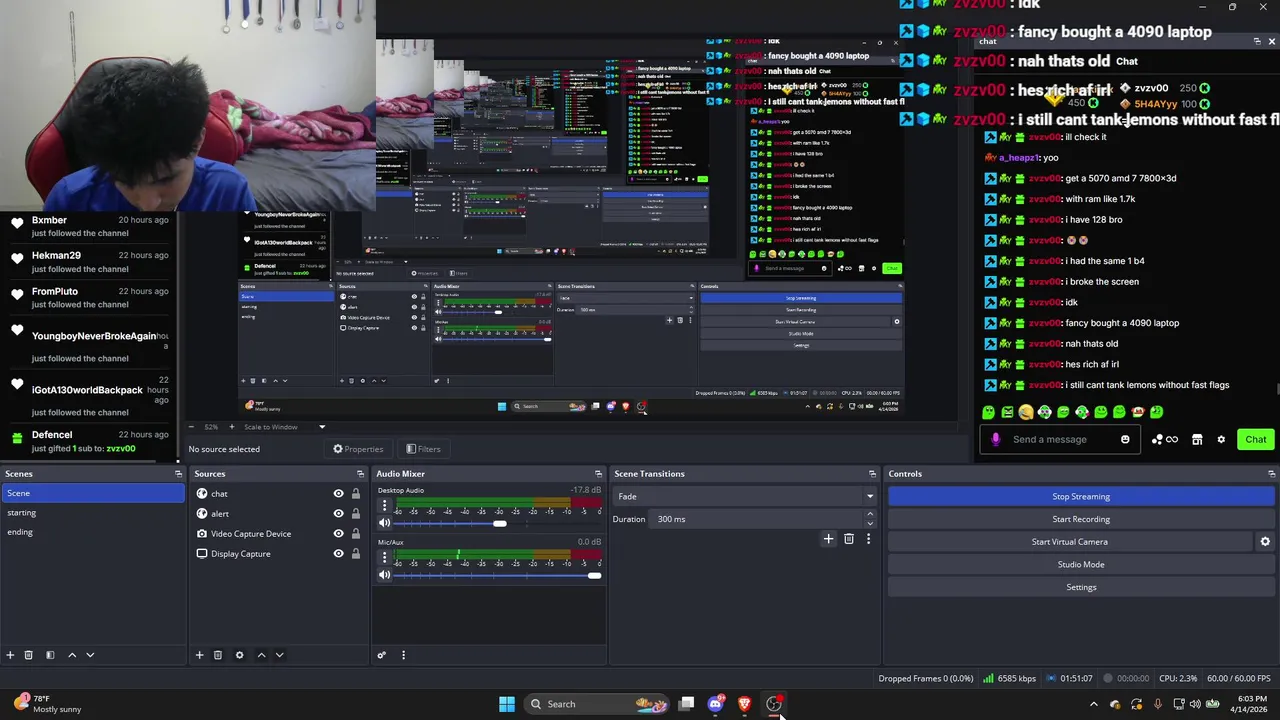Pop out the Controls dock
The image size is (1280, 720).
pos(1271,474)
